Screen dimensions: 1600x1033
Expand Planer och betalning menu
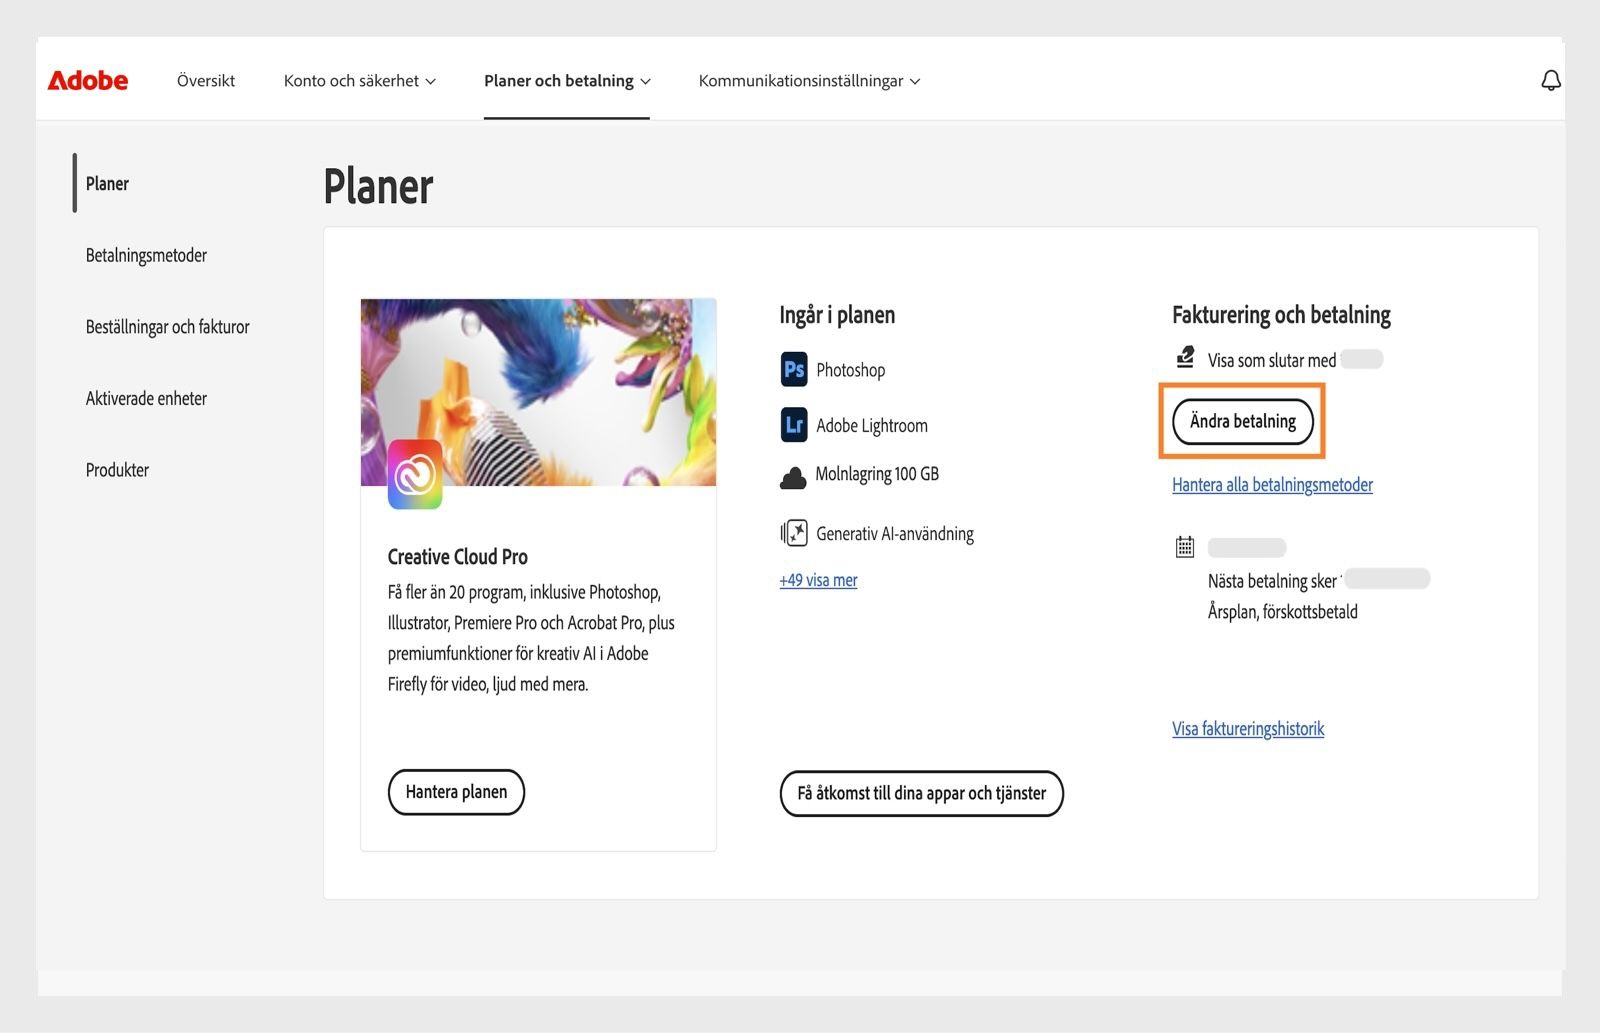tap(567, 81)
